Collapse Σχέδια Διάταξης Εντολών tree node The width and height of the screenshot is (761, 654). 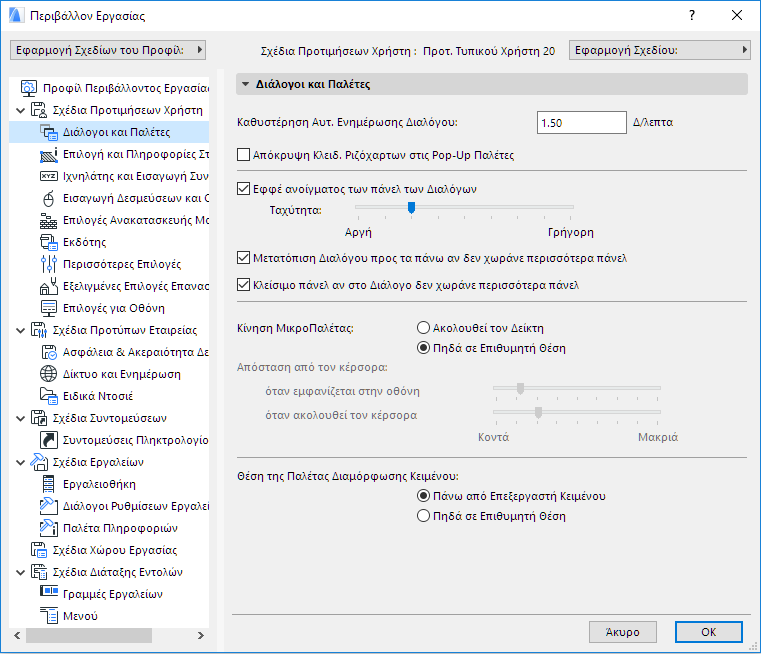tap(20, 572)
